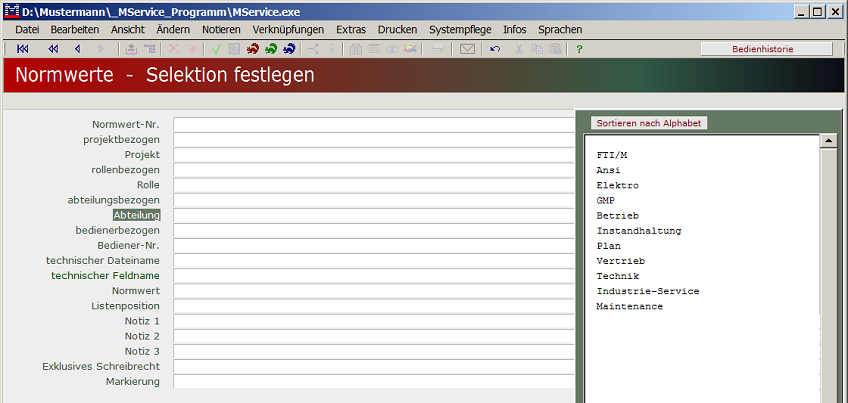Open the Datei menu
Viewport: 848px width, 403px height.
click(27, 30)
